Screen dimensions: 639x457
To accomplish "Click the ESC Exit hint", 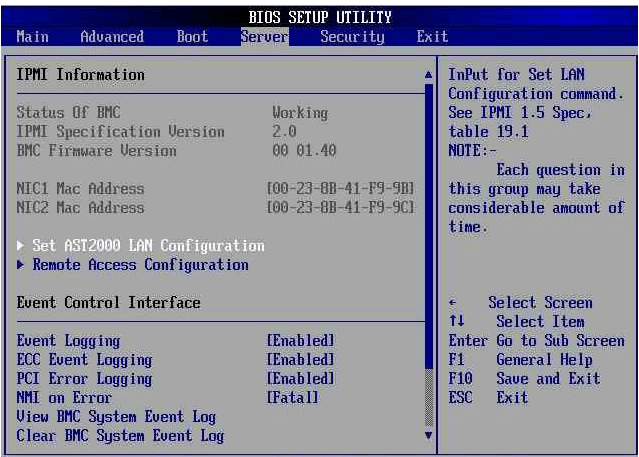I will [x=489, y=397].
